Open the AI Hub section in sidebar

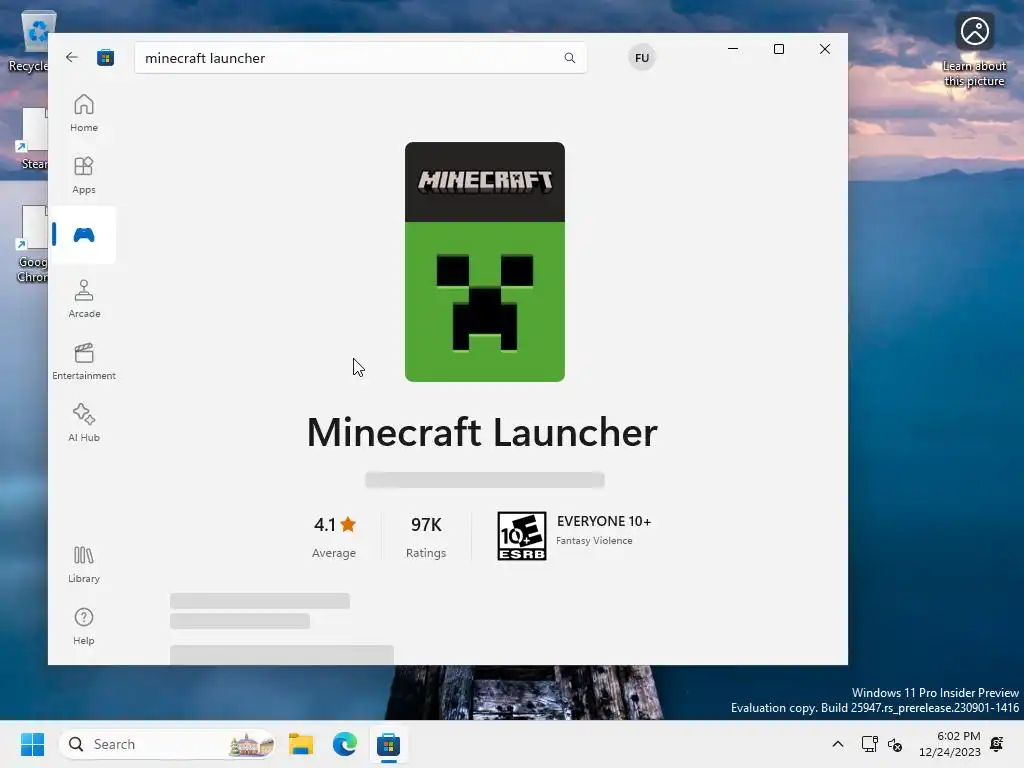click(84, 423)
